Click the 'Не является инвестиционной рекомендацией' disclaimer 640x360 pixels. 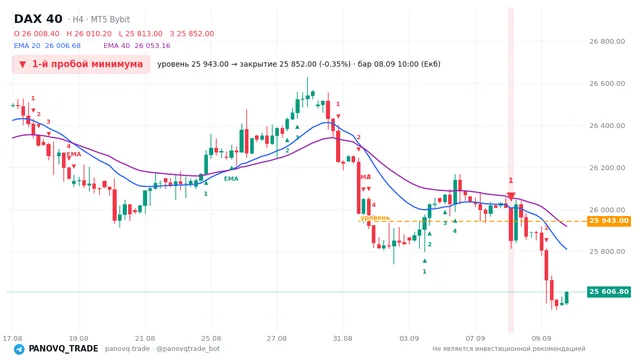tap(509, 349)
